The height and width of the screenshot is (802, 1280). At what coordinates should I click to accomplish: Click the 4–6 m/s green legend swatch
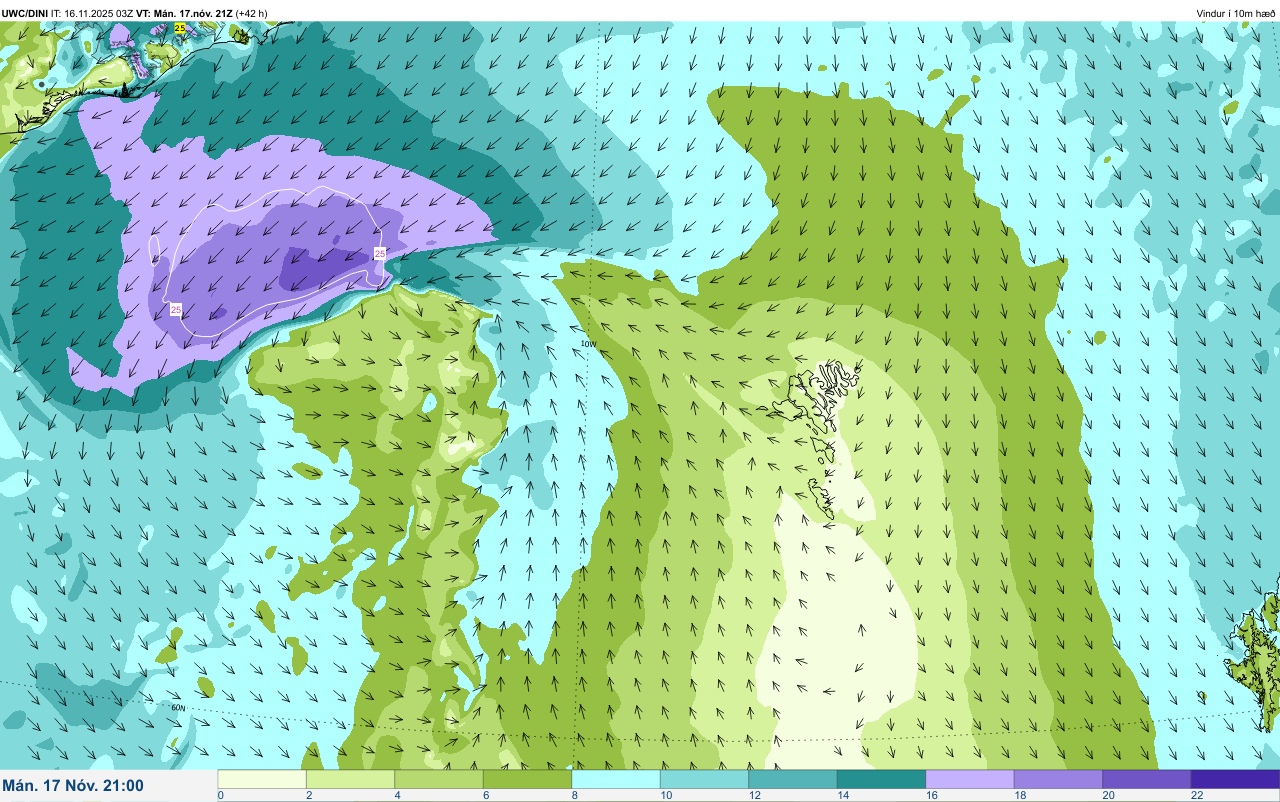[x=439, y=779]
